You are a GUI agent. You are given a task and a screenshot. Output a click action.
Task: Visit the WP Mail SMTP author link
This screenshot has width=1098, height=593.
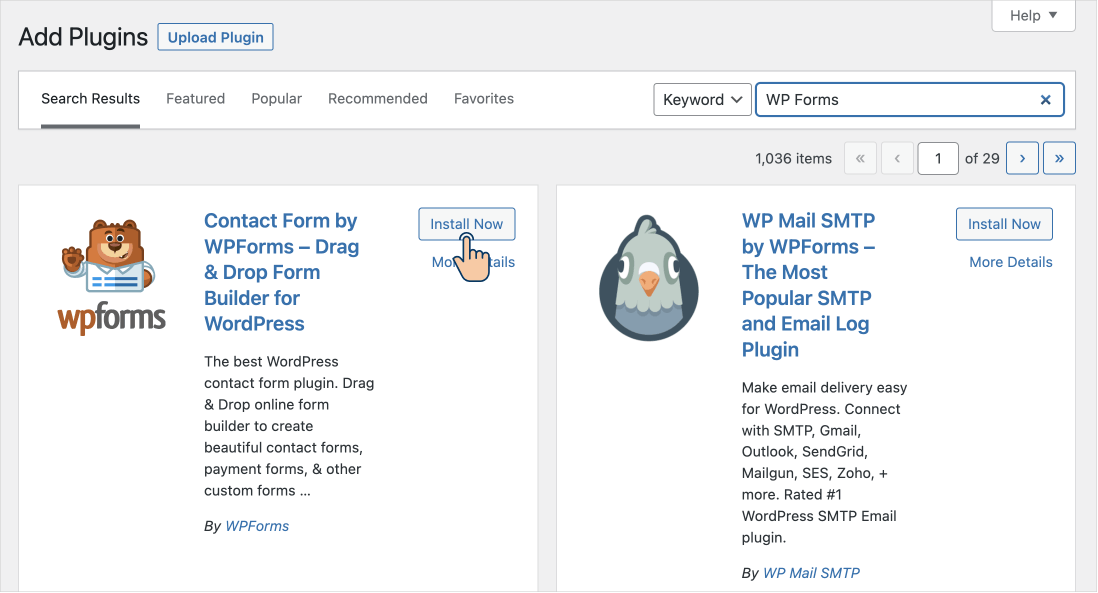pyautogui.click(x=811, y=573)
